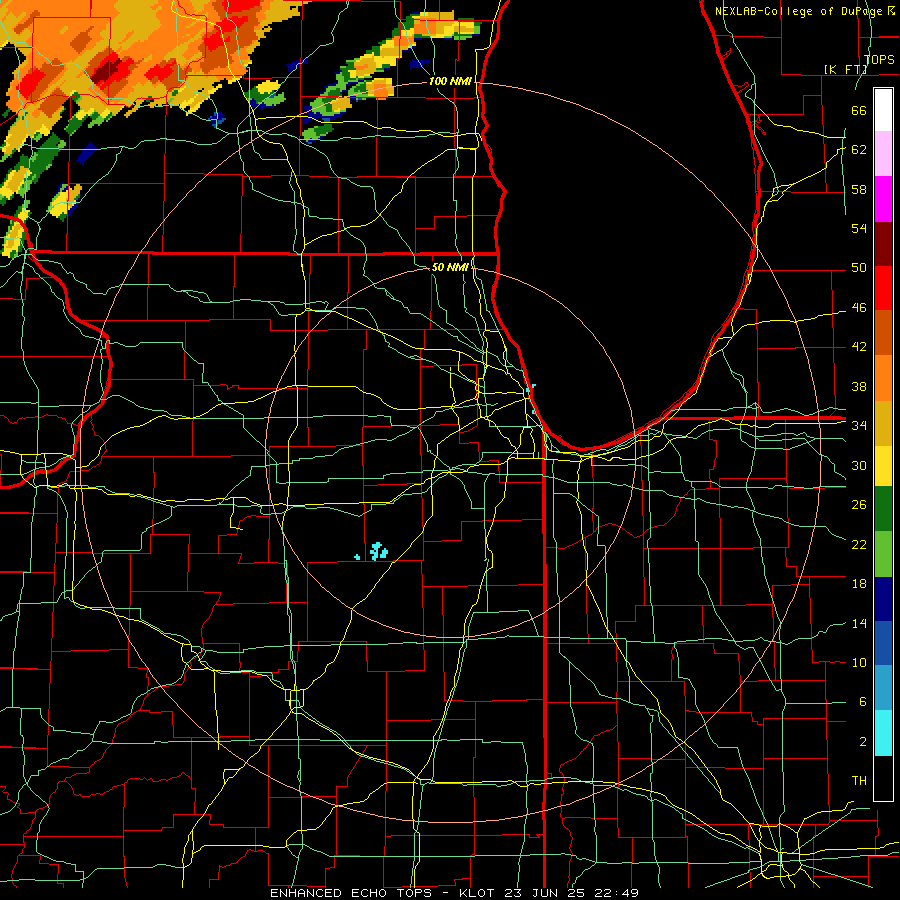The height and width of the screenshot is (900, 900).
Task: Select the white 66 kft legend swatch
Action: 883,110
